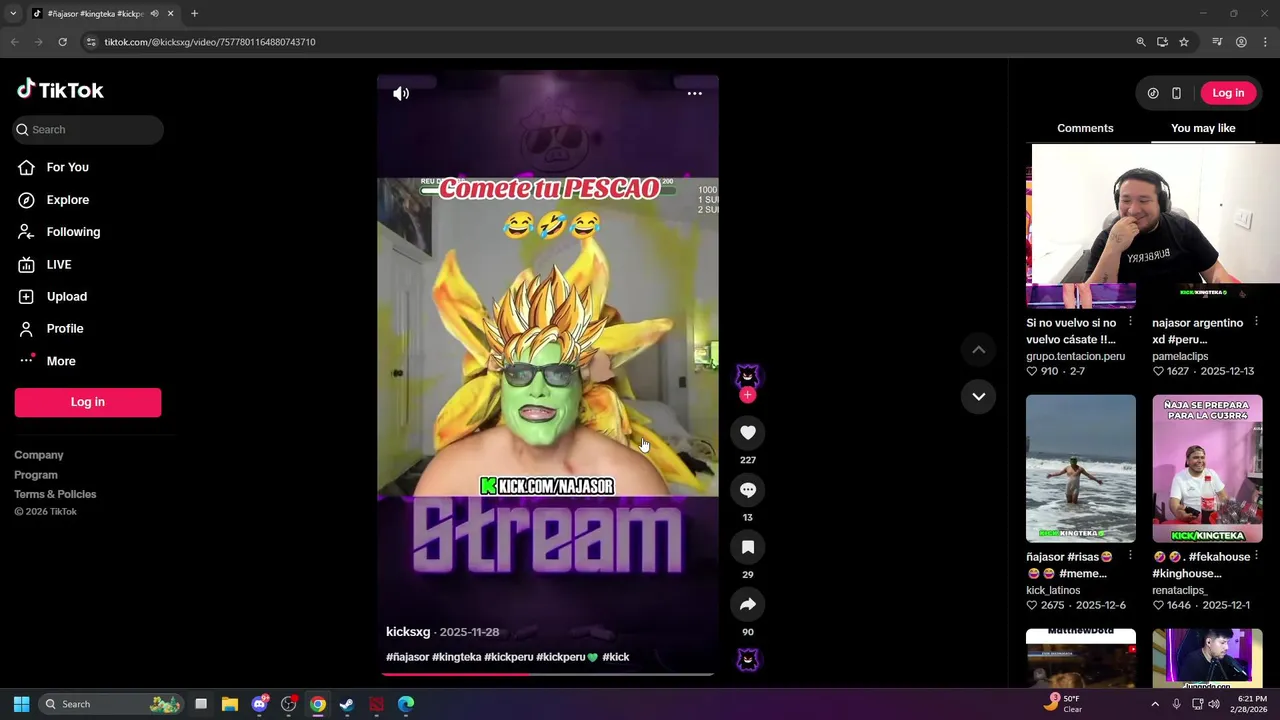Open the #ñajasor hashtag link

click(407, 657)
